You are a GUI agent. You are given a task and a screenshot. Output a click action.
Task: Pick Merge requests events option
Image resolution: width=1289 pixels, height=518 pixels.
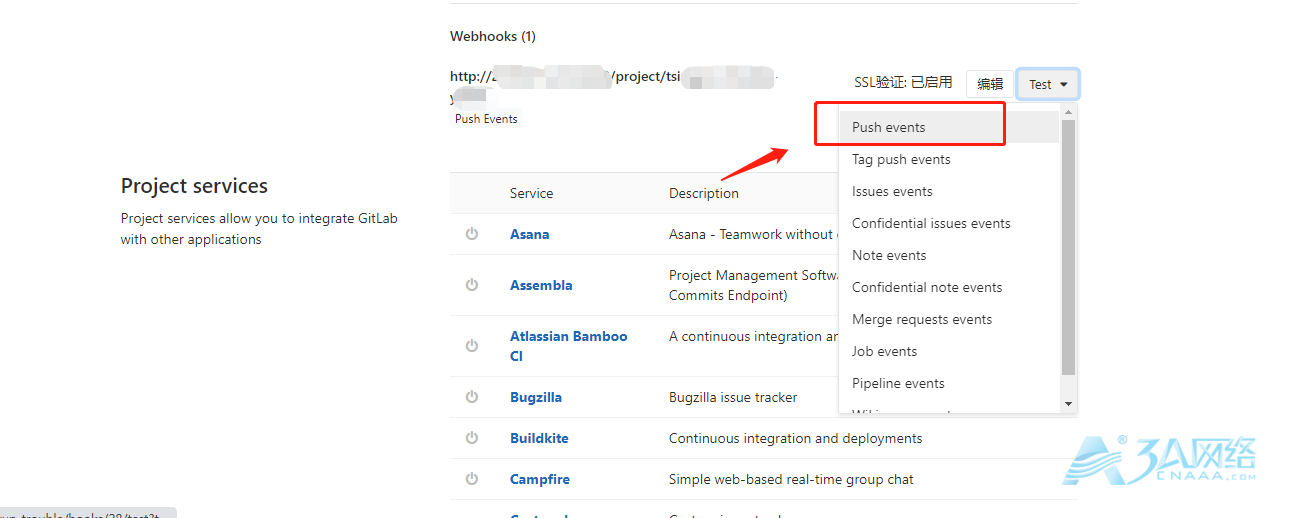point(948,319)
